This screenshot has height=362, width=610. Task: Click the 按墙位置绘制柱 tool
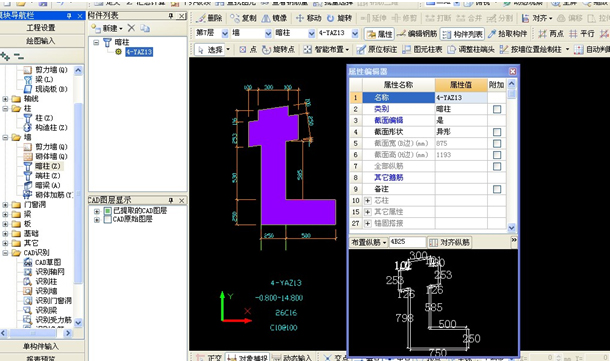[x=531, y=49]
